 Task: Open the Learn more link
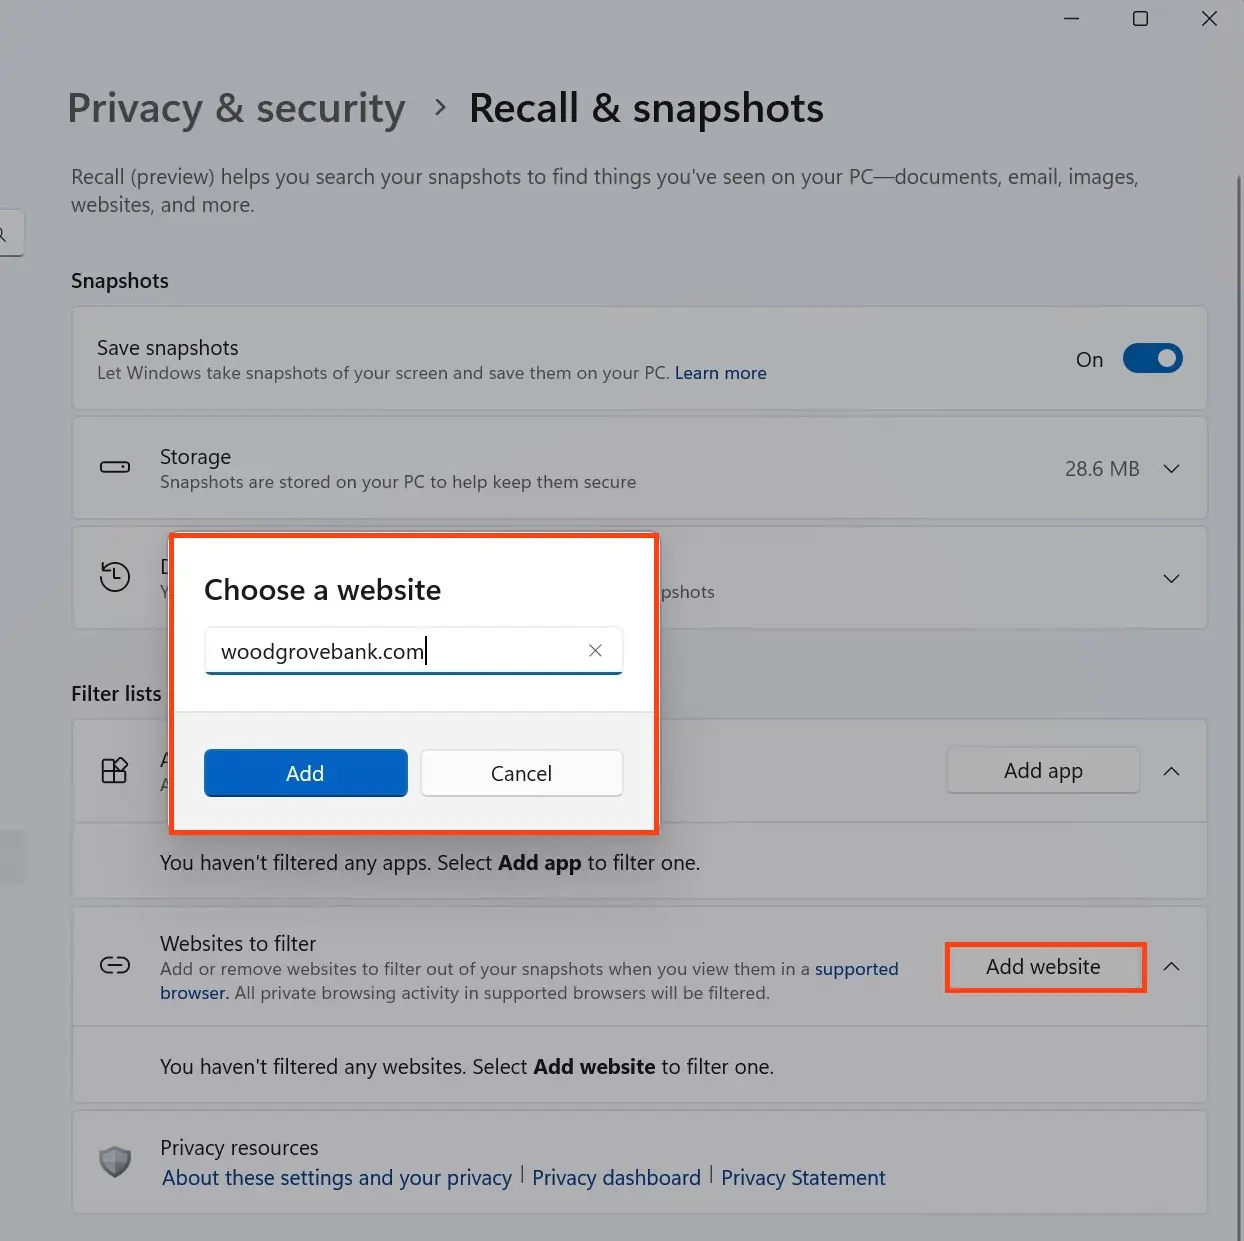[x=720, y=373]
